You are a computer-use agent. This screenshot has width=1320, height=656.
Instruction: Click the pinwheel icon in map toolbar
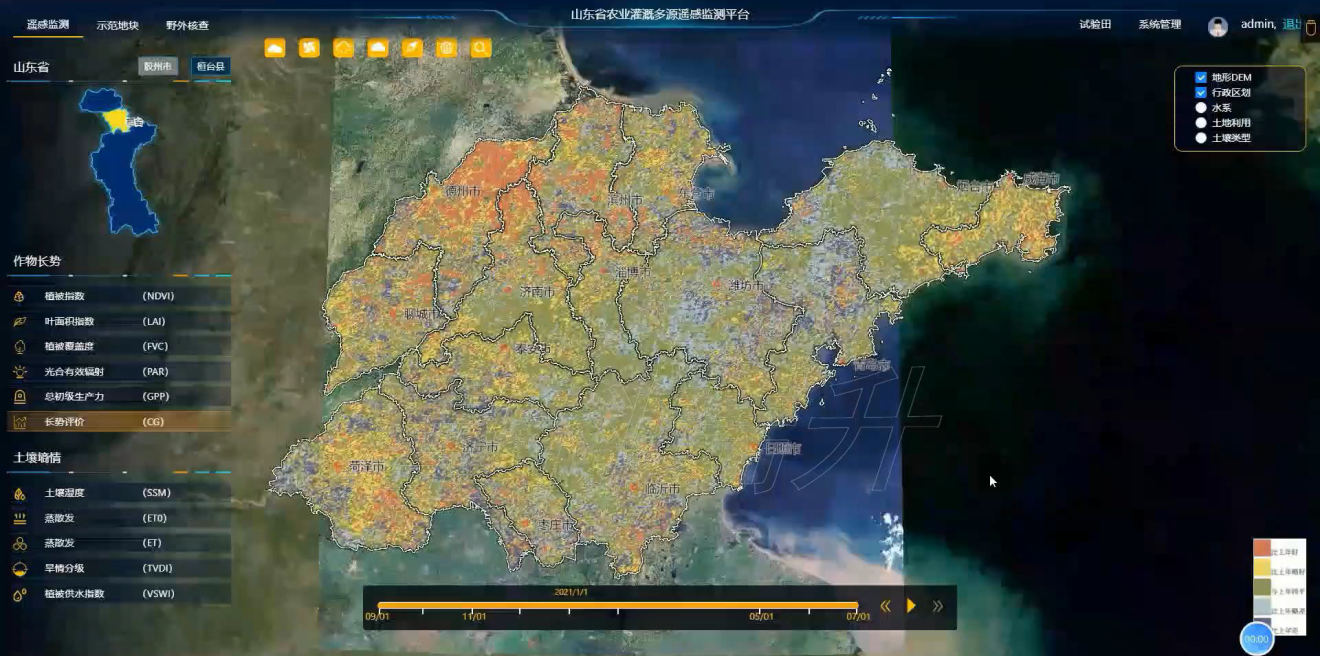pyautogui.click(x=309, y=48)
